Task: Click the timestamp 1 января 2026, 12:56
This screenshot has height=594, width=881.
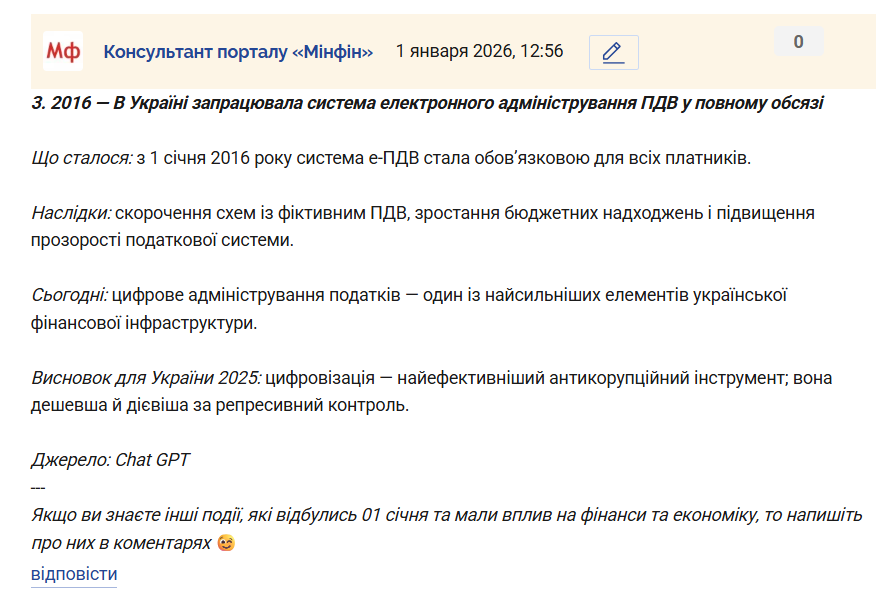Action: (x=479, y=51)
